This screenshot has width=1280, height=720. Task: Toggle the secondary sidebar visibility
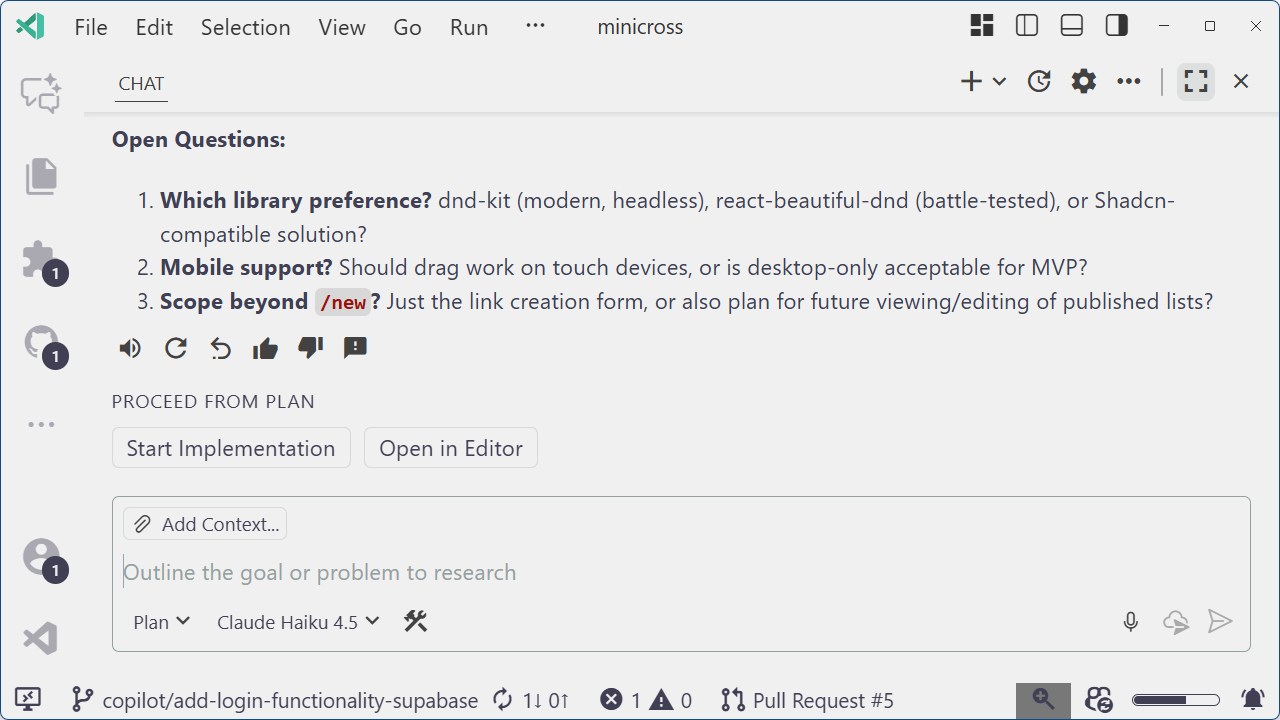click(x=1116, y=25)
